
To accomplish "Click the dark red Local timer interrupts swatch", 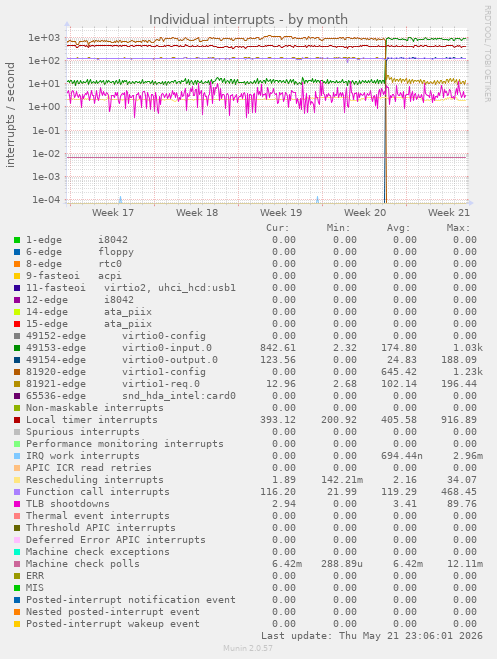I will pos(17,420).
